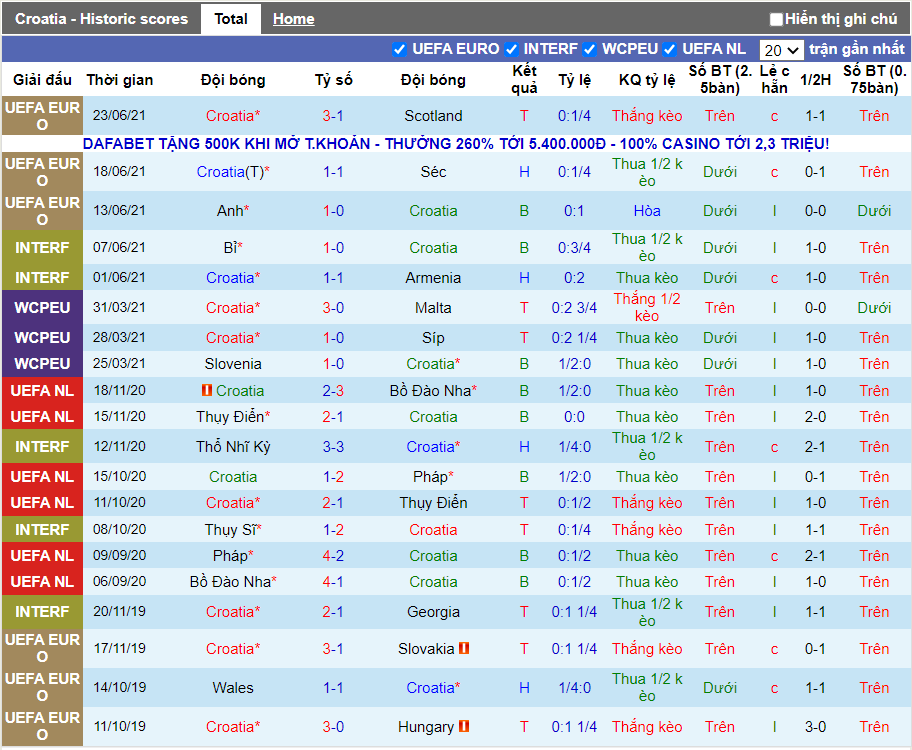Click Thắng 1/2 kèo on the Malta row
Viewport: 912px width, 750px height.
click(x=647, y=308)
